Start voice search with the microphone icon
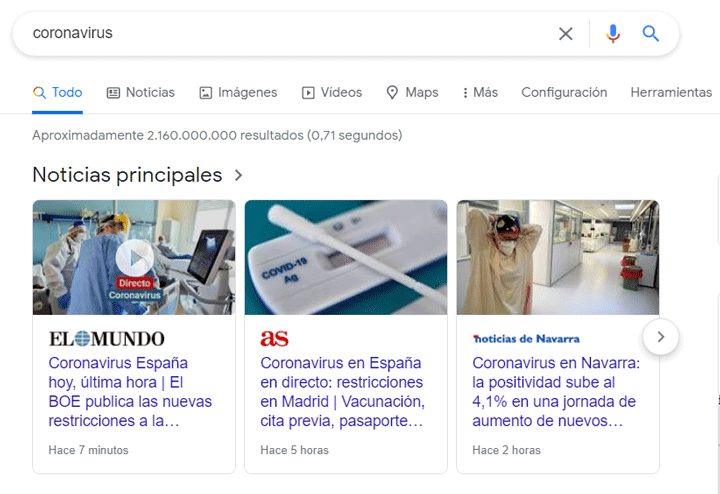The image size is (720, 494). (x=613, y=34)
